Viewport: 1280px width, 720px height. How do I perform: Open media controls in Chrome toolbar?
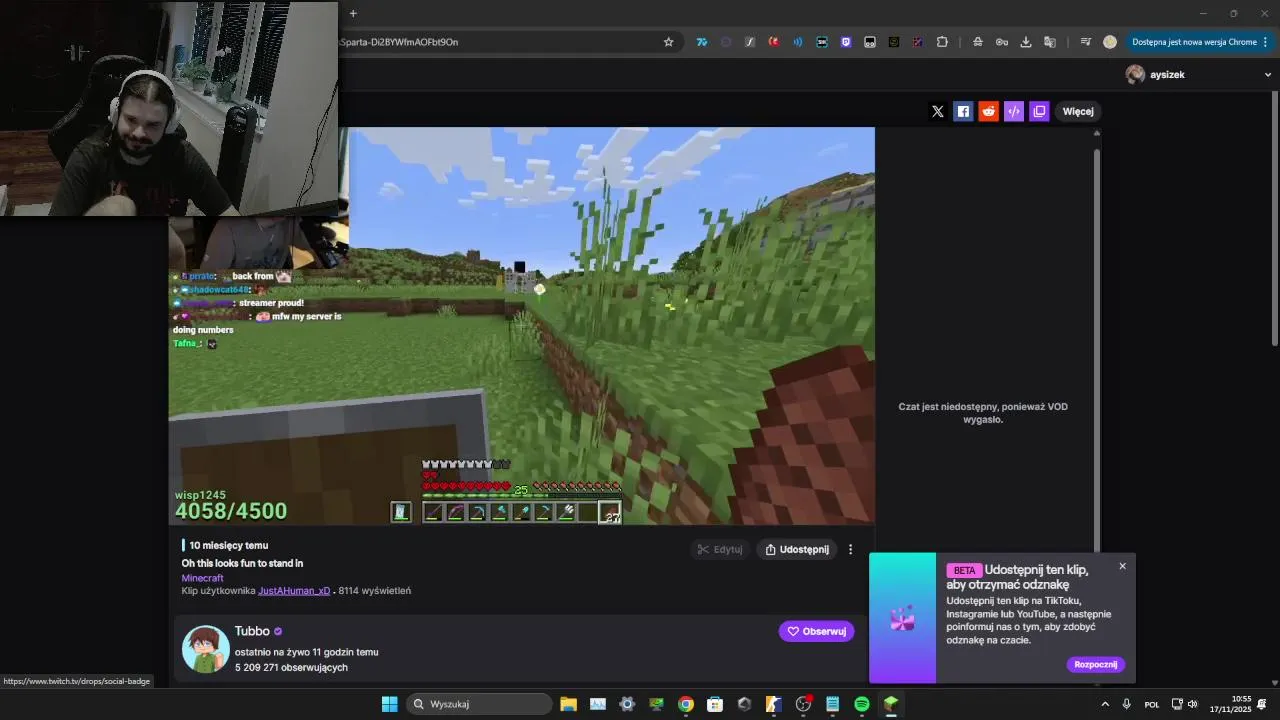[x=1086, y=42]
